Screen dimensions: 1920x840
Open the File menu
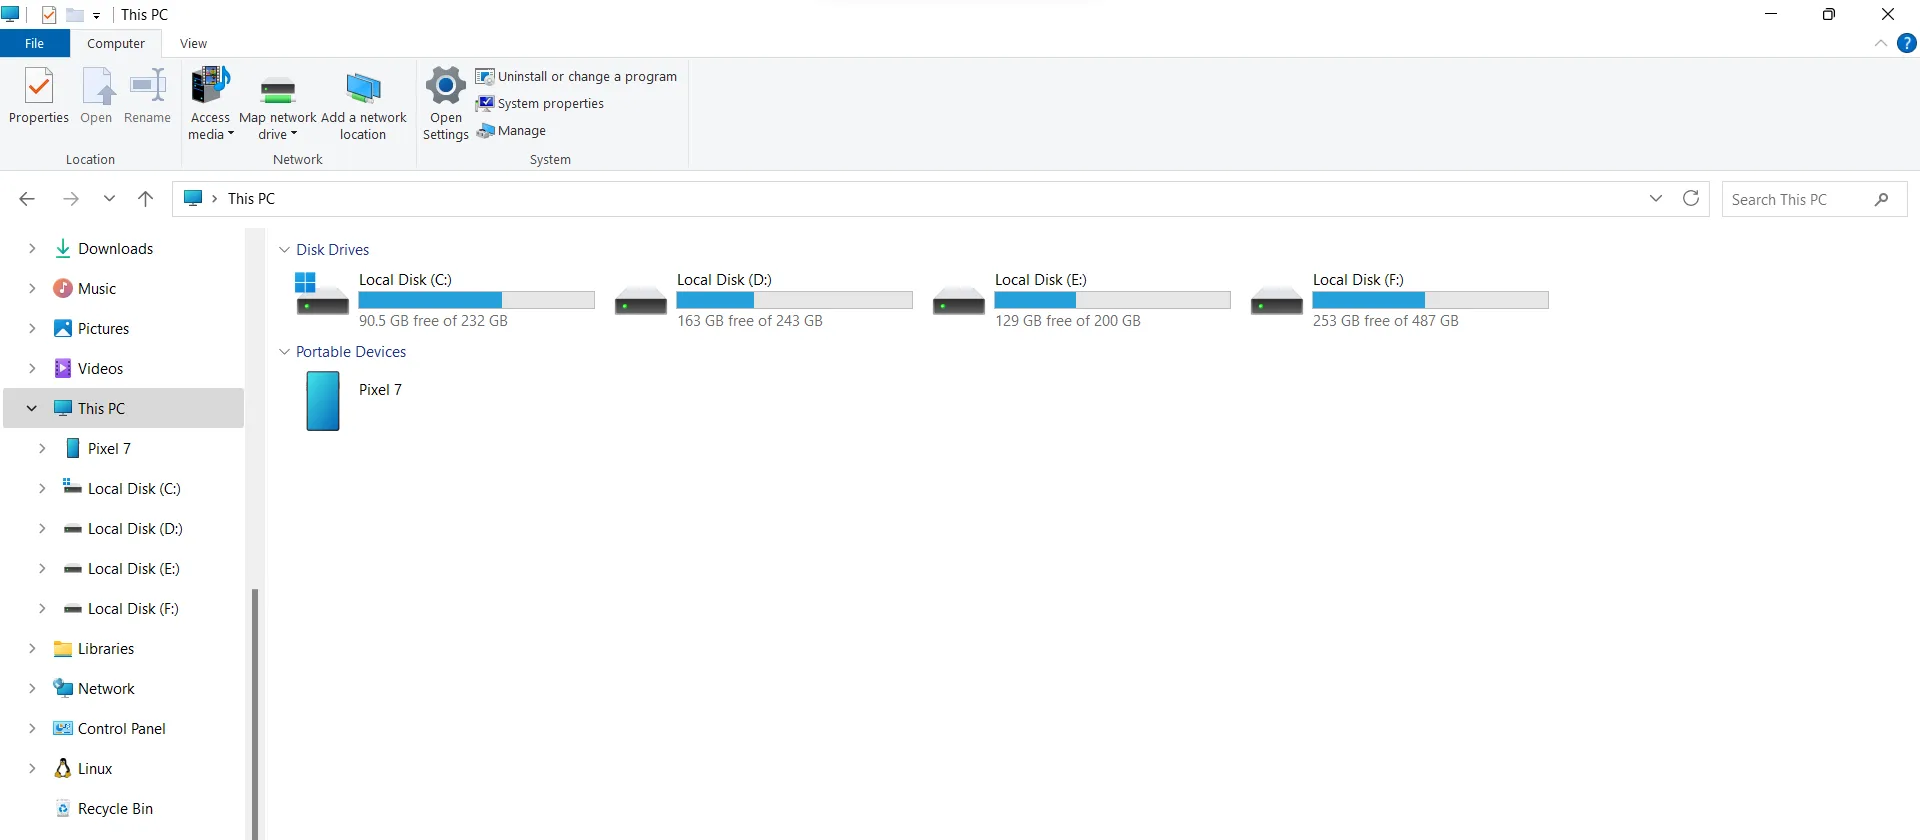35,43
